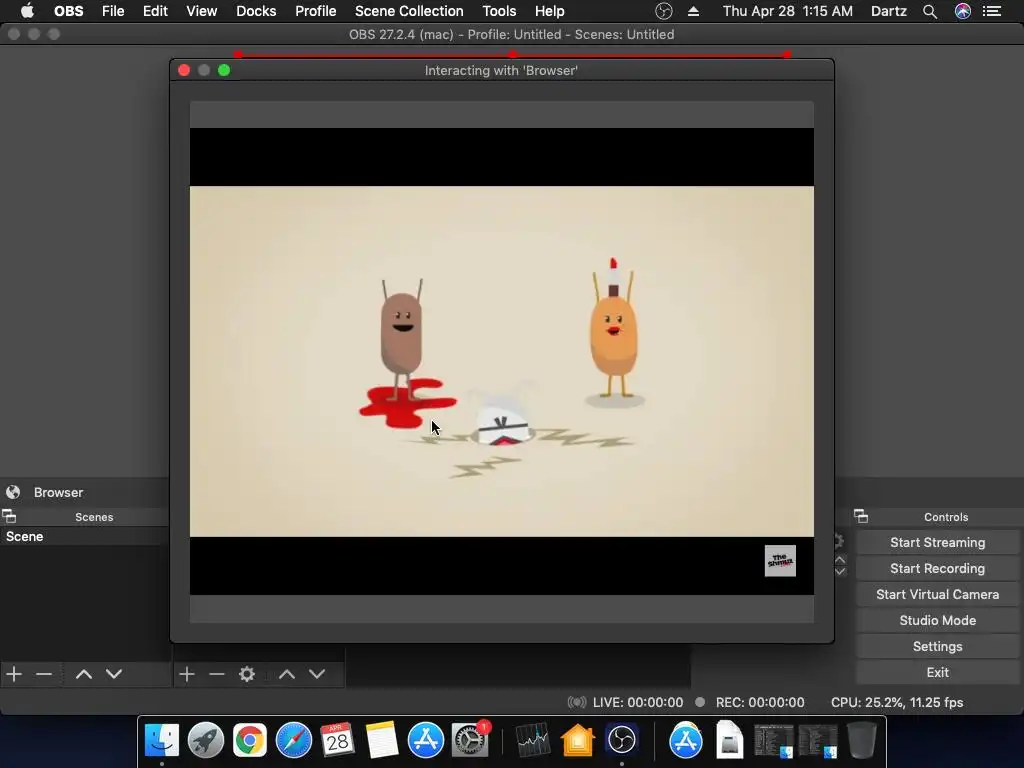Viewport: 1024px width, 768px height.
Task: Move the source down with the Sources down arrow
Action: pos(317,674)
